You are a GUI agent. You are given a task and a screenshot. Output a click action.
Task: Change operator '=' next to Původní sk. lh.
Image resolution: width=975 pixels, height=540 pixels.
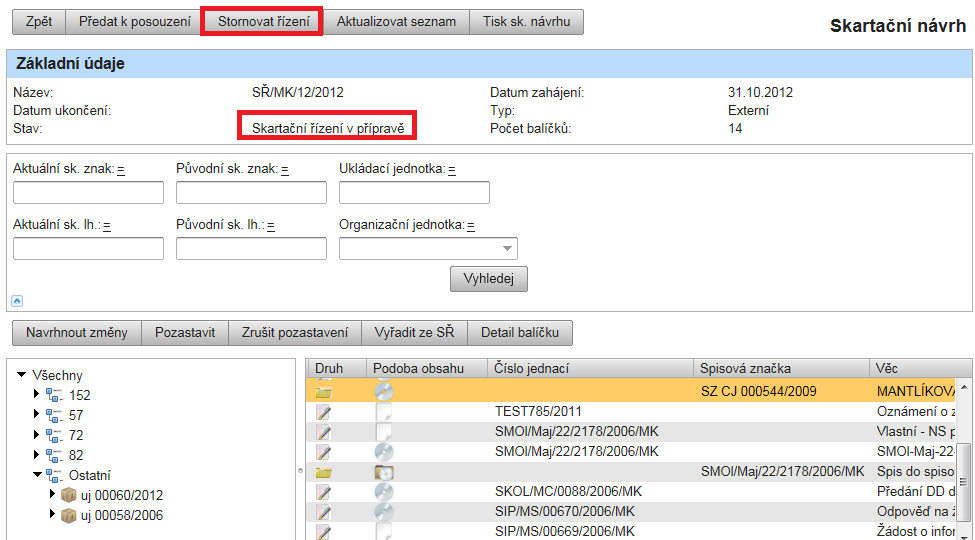tap(271, 226)
